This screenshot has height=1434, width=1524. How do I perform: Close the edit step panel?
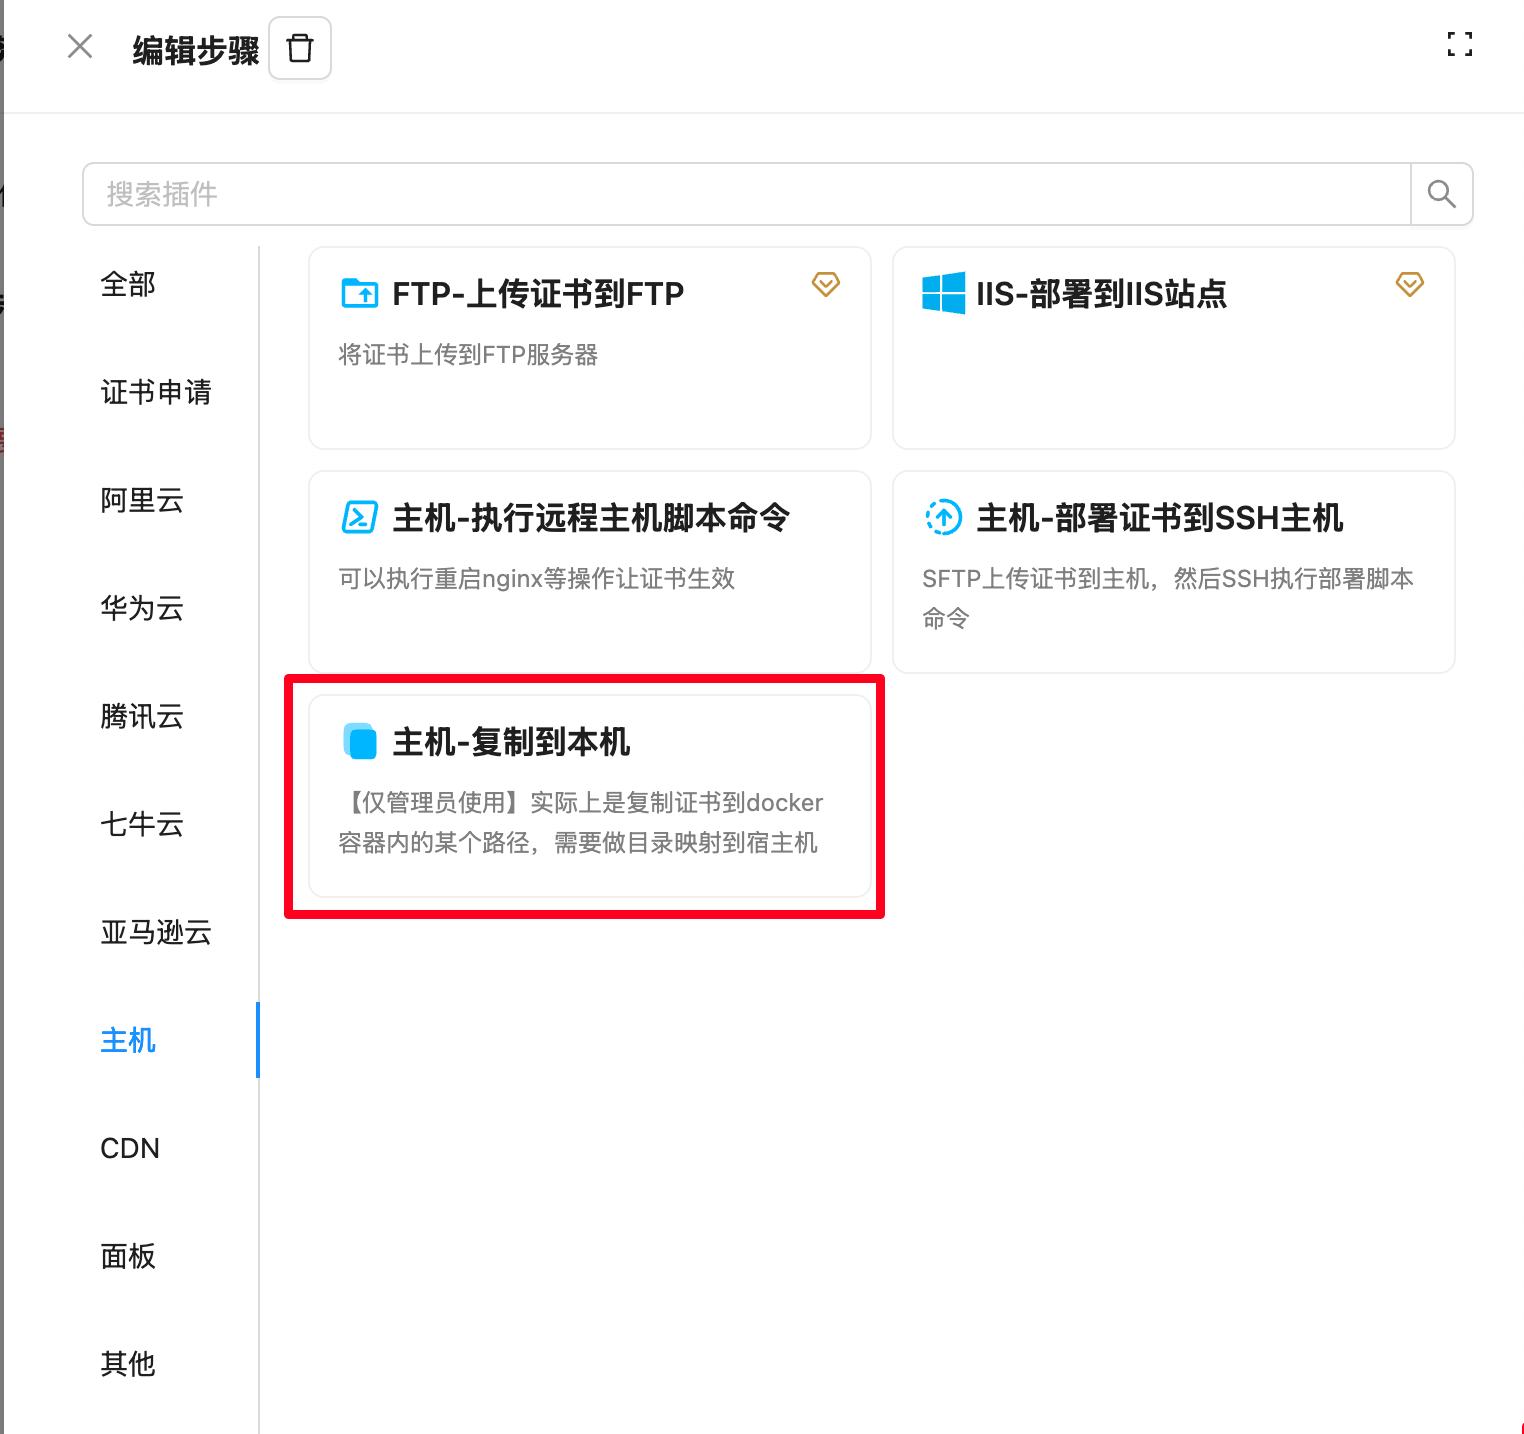tap(80, 46)
